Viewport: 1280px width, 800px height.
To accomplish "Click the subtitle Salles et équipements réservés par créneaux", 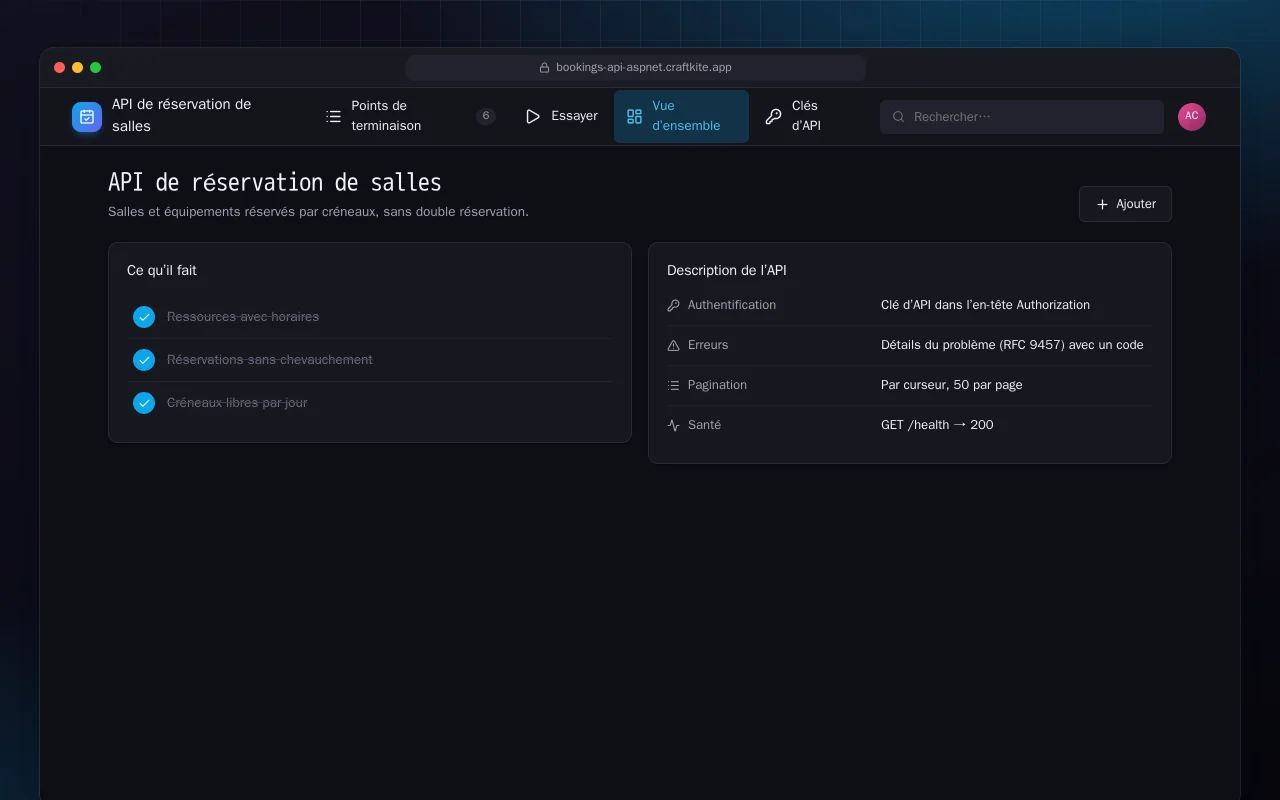I will (x=318, y=212).
